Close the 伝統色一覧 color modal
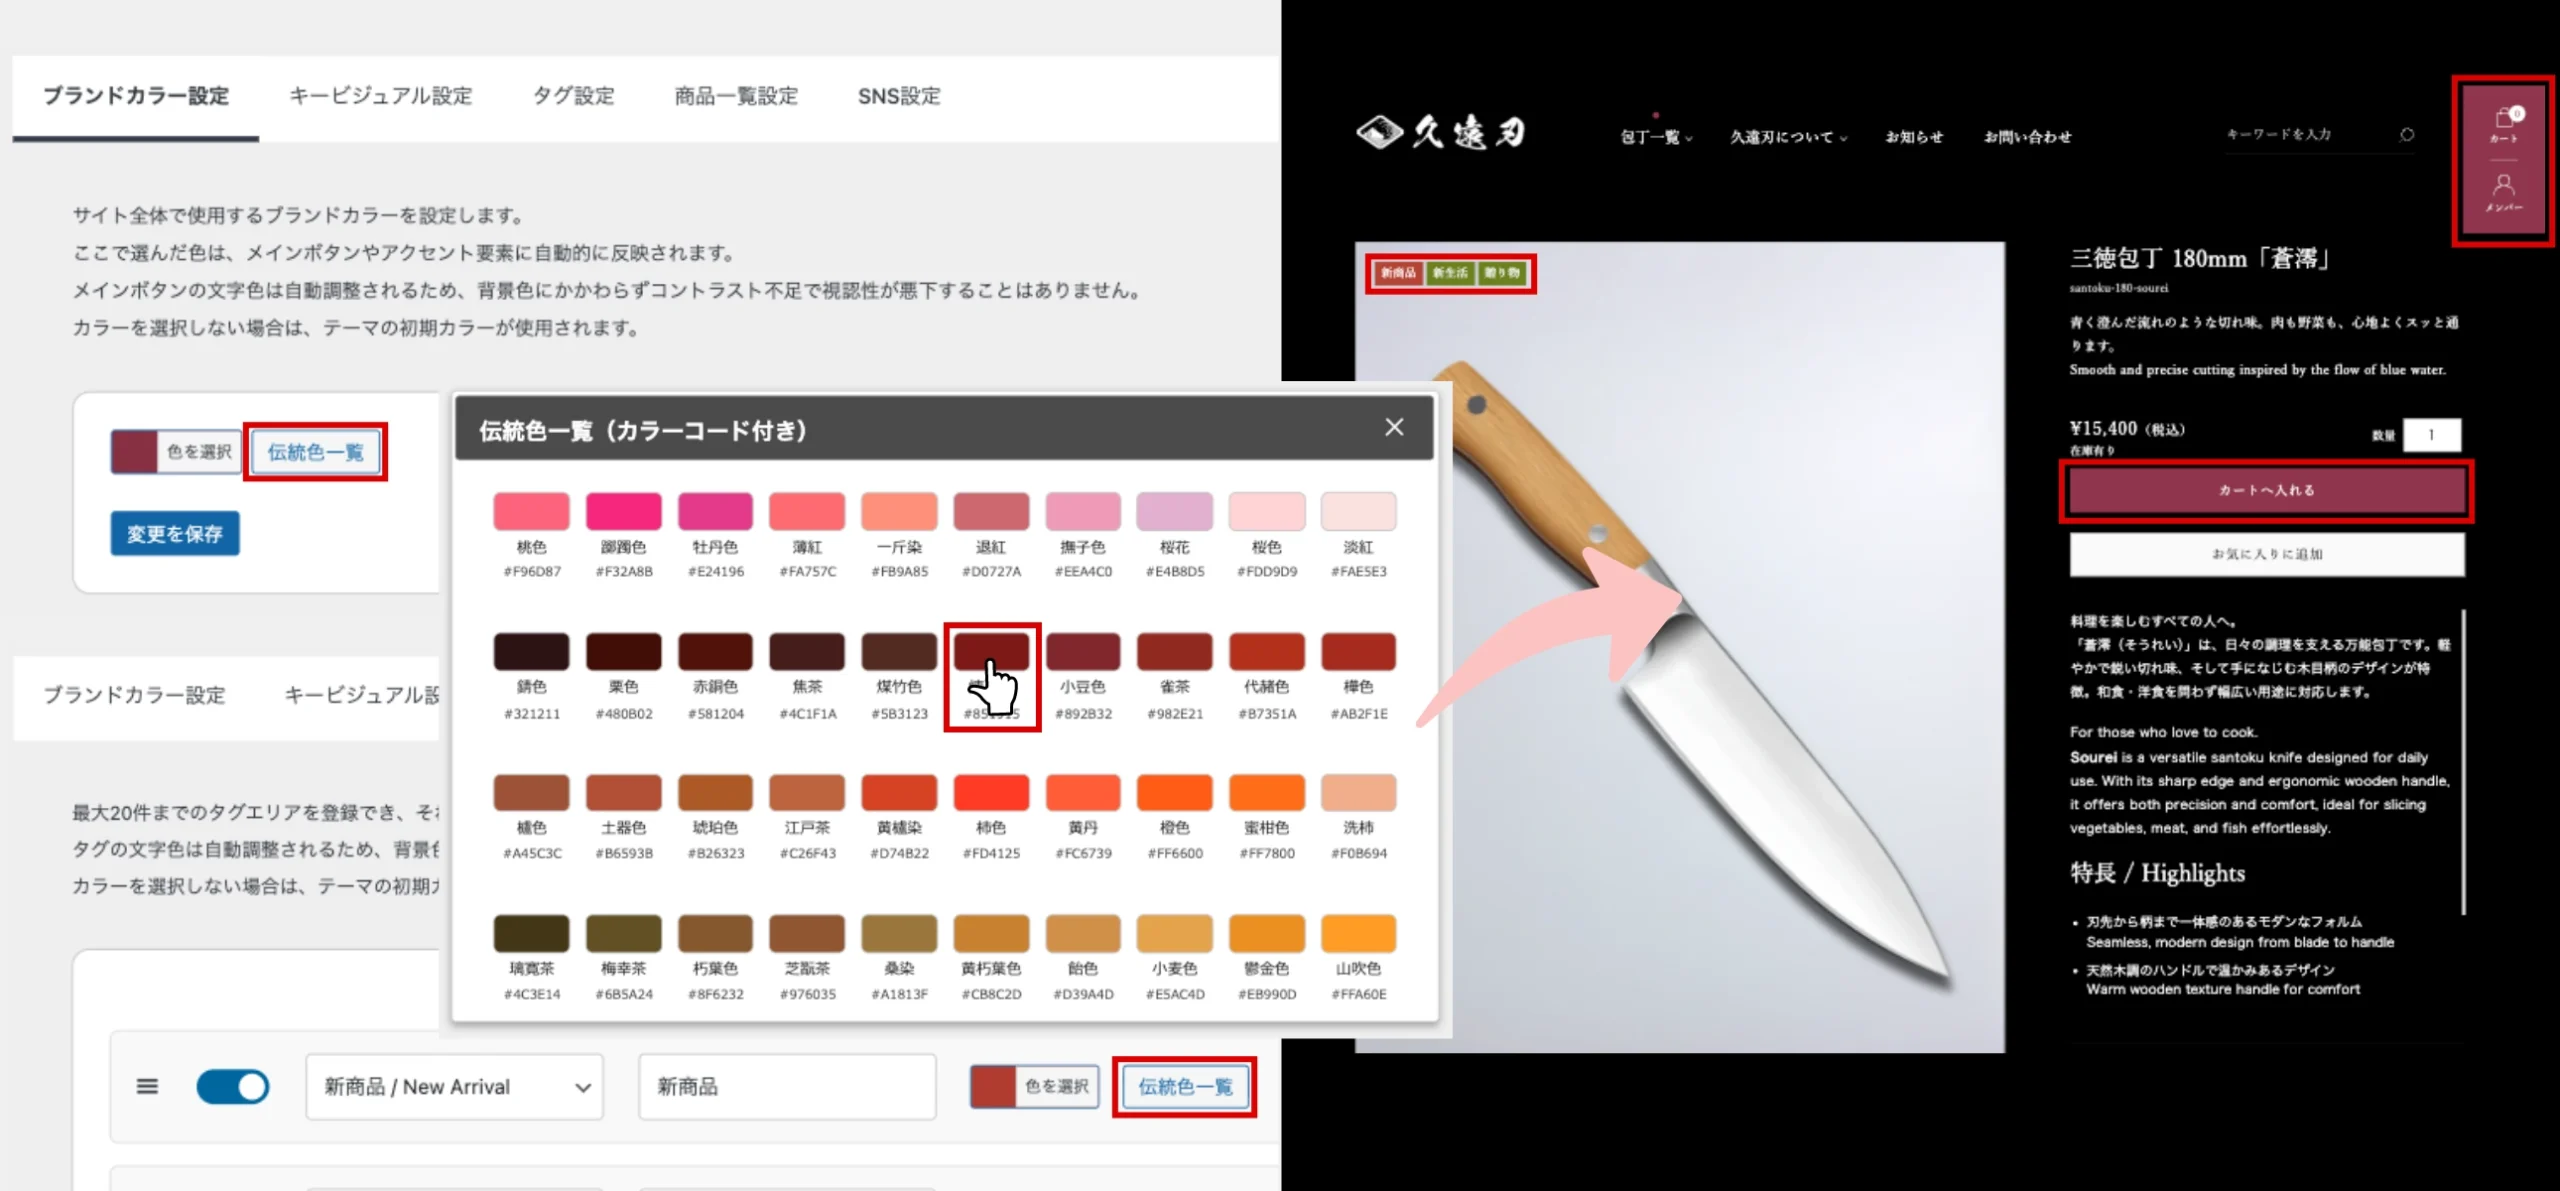 tap(1393, 427)
